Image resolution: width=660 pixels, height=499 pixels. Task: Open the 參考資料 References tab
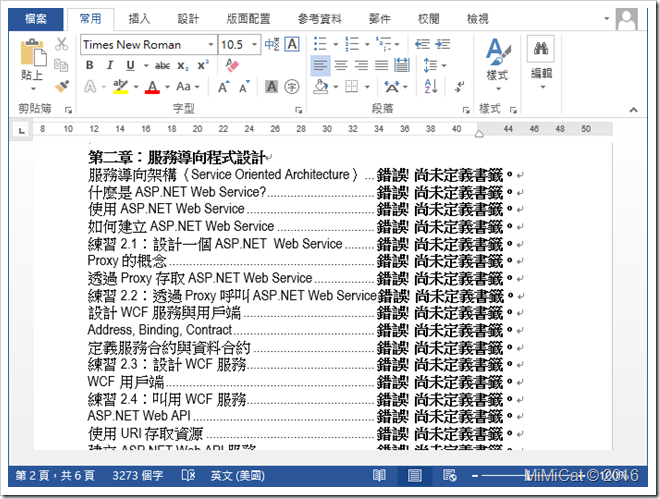tap(319, 19)
